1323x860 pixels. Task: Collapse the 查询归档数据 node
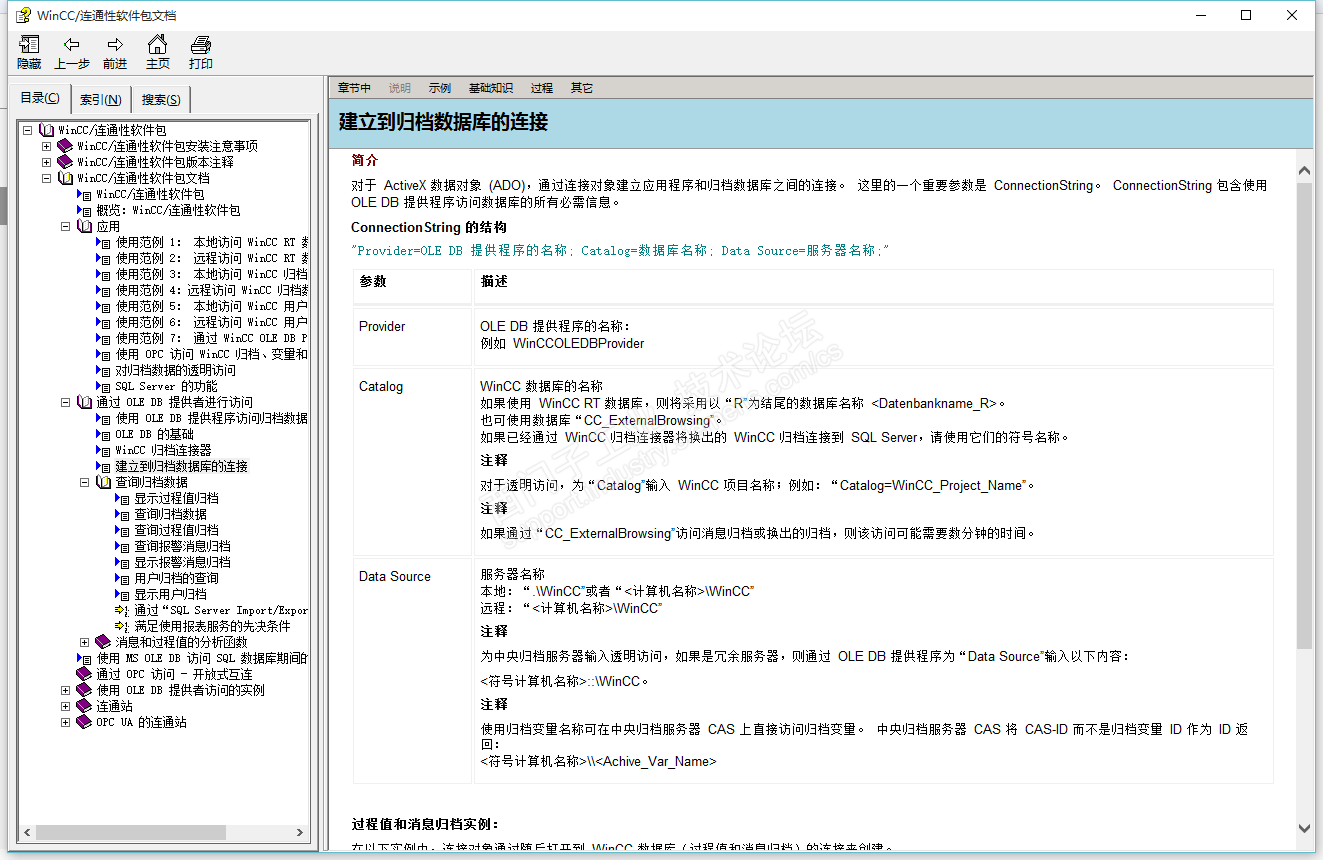click(x=84, y=482)
